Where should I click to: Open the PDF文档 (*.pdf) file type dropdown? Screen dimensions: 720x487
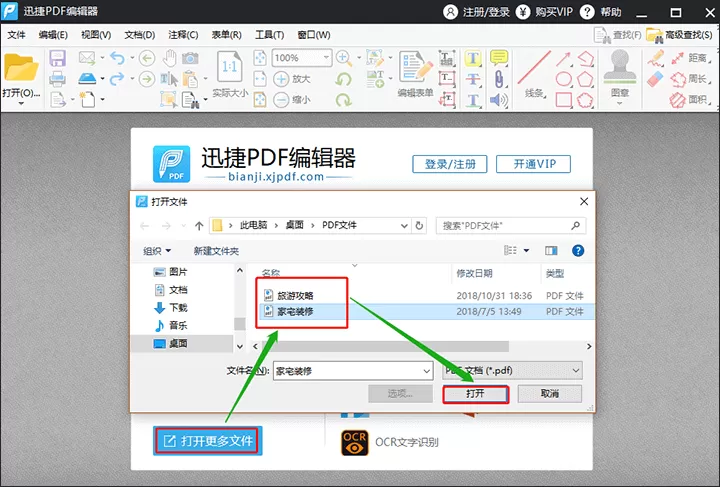(x=512, y=371)
